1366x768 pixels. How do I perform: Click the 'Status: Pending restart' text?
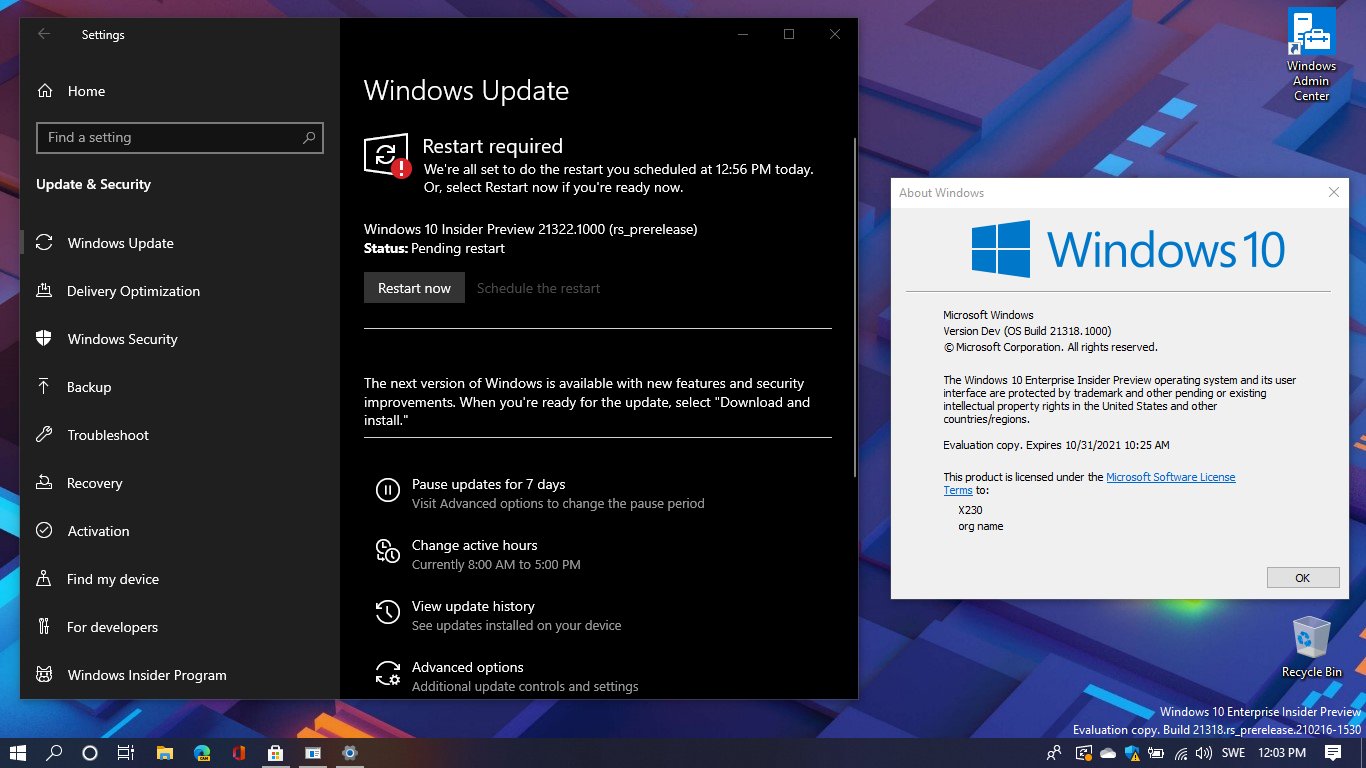pyautogui.click(x=434, y=248)
